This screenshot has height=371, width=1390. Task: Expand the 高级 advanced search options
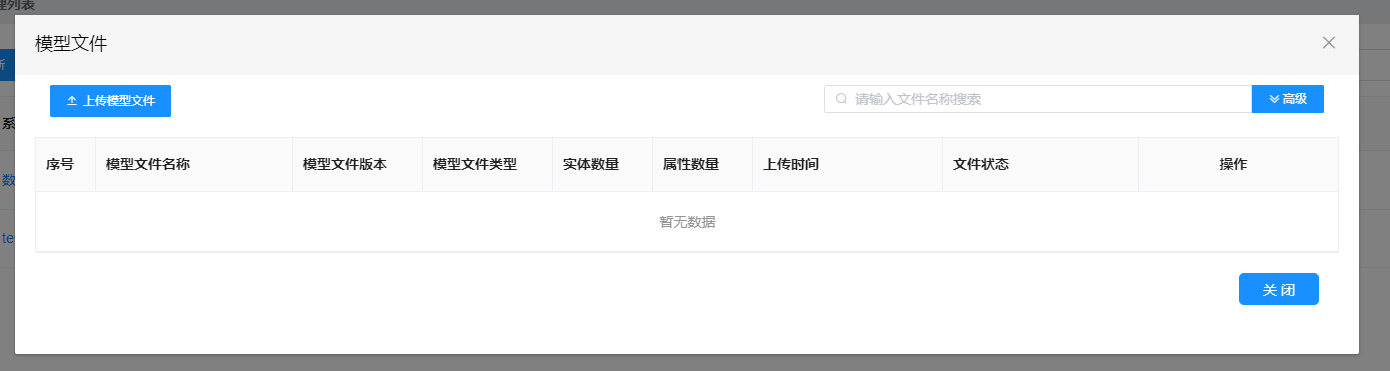1288,99
